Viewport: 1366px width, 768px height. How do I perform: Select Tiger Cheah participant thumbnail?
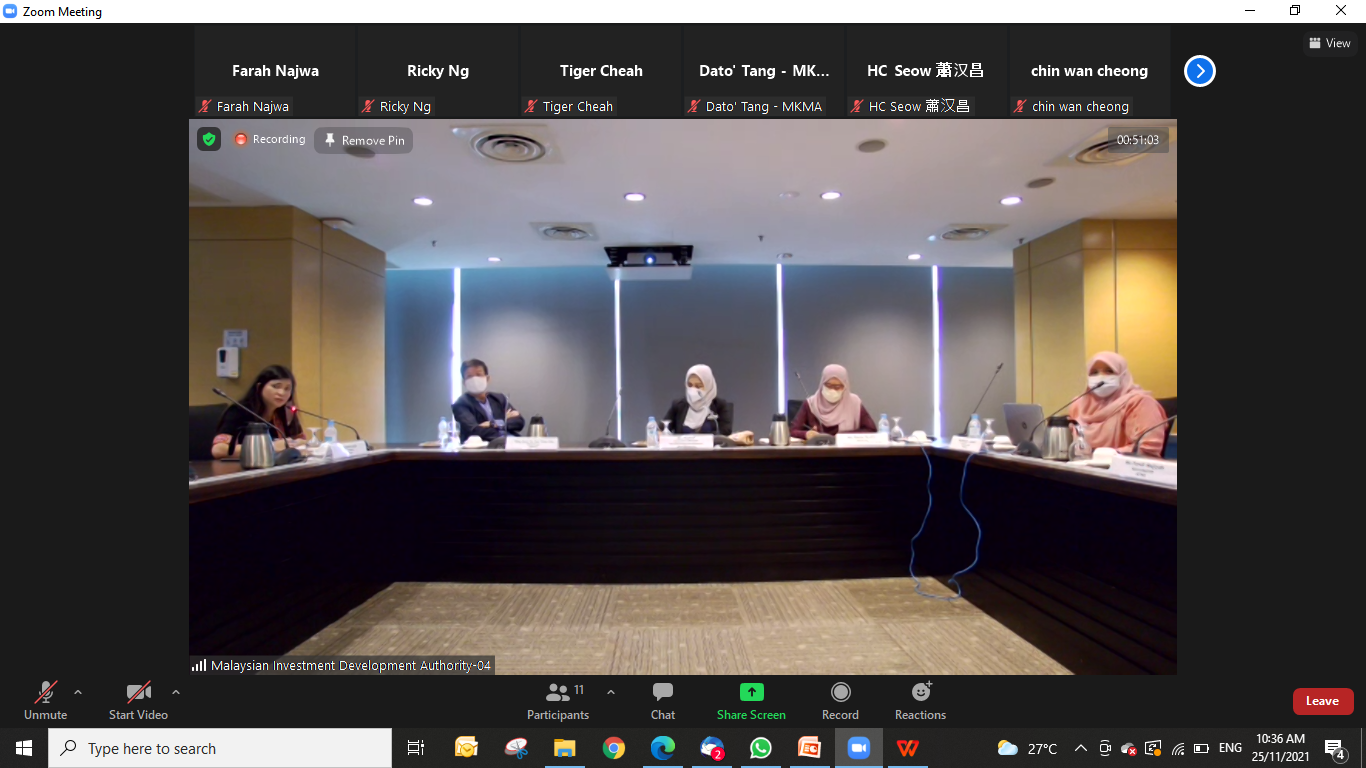click(601, 71)
